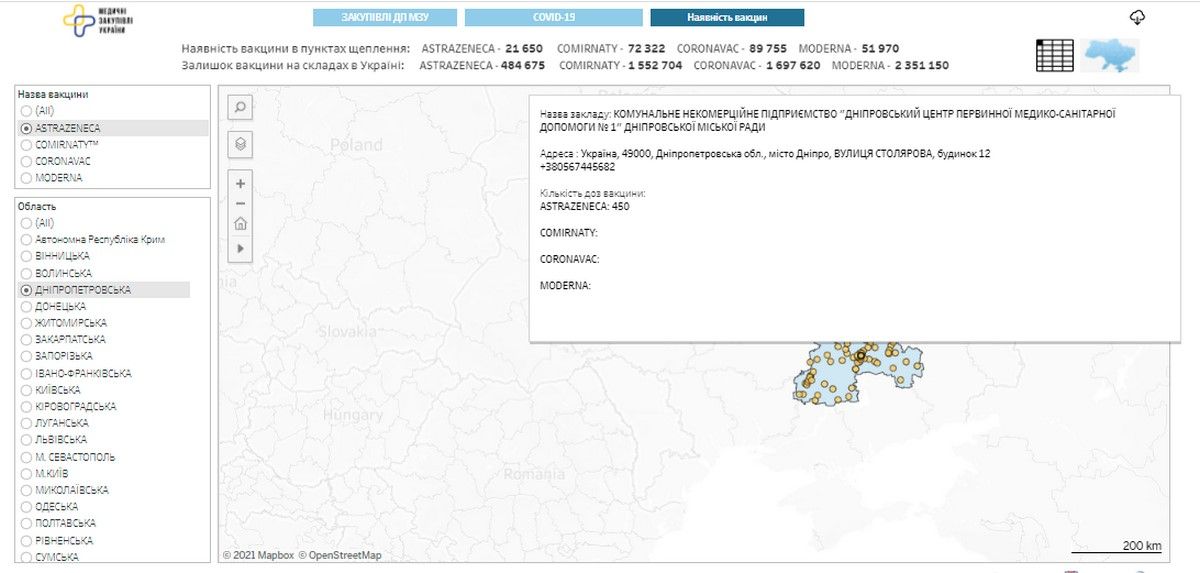Expand map tools arrow button

240,248
